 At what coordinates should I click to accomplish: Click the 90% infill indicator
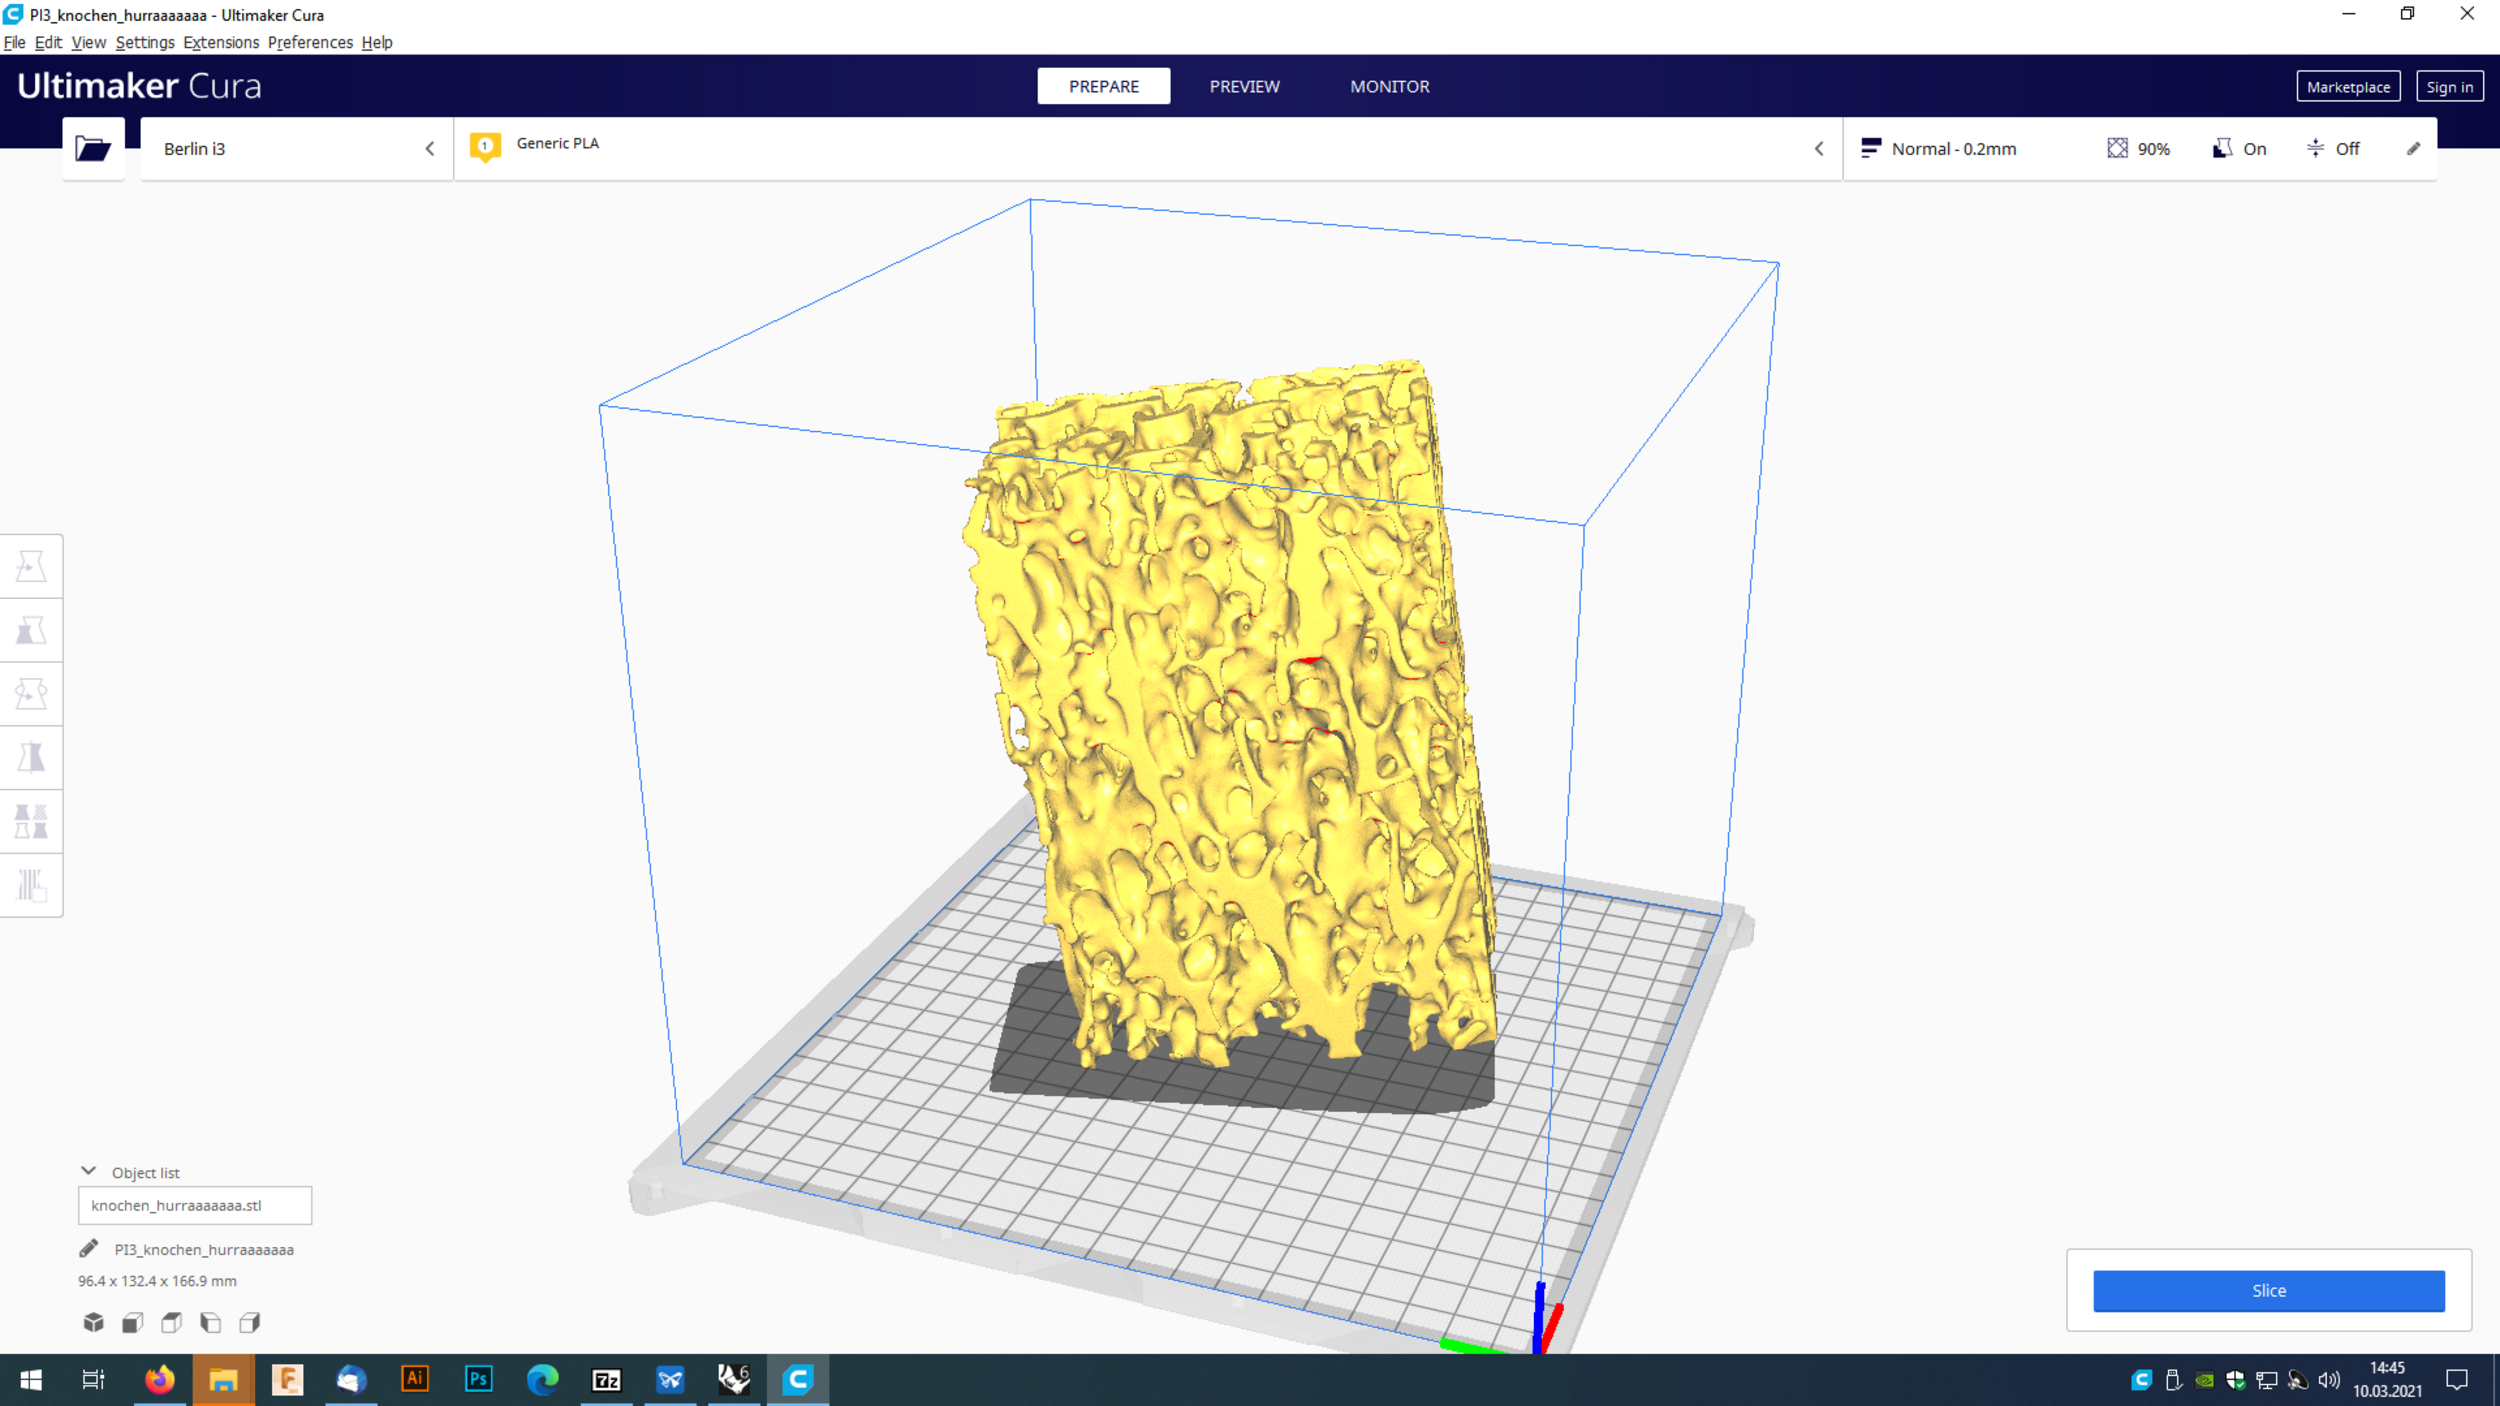[2138, 149]
